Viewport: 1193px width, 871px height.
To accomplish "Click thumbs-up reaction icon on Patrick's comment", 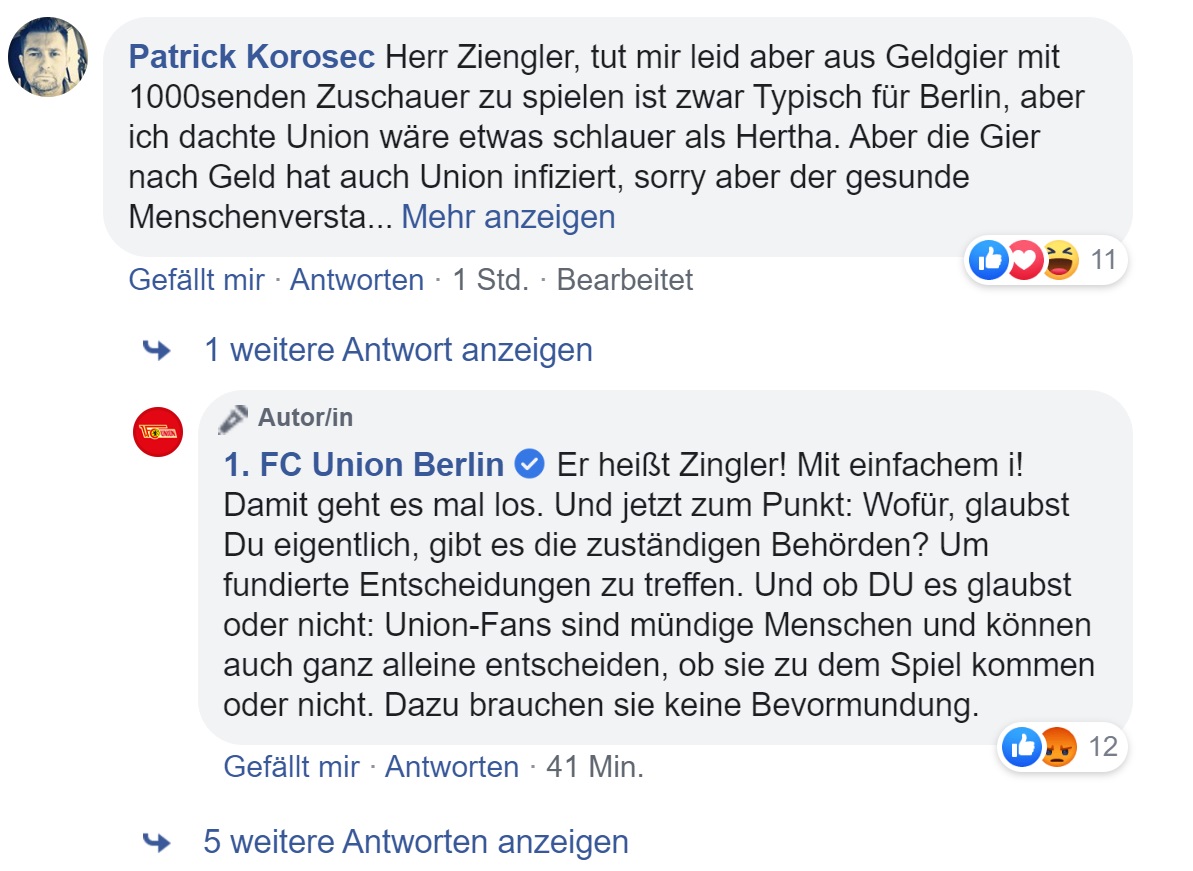I will click(x=989, y=261).
